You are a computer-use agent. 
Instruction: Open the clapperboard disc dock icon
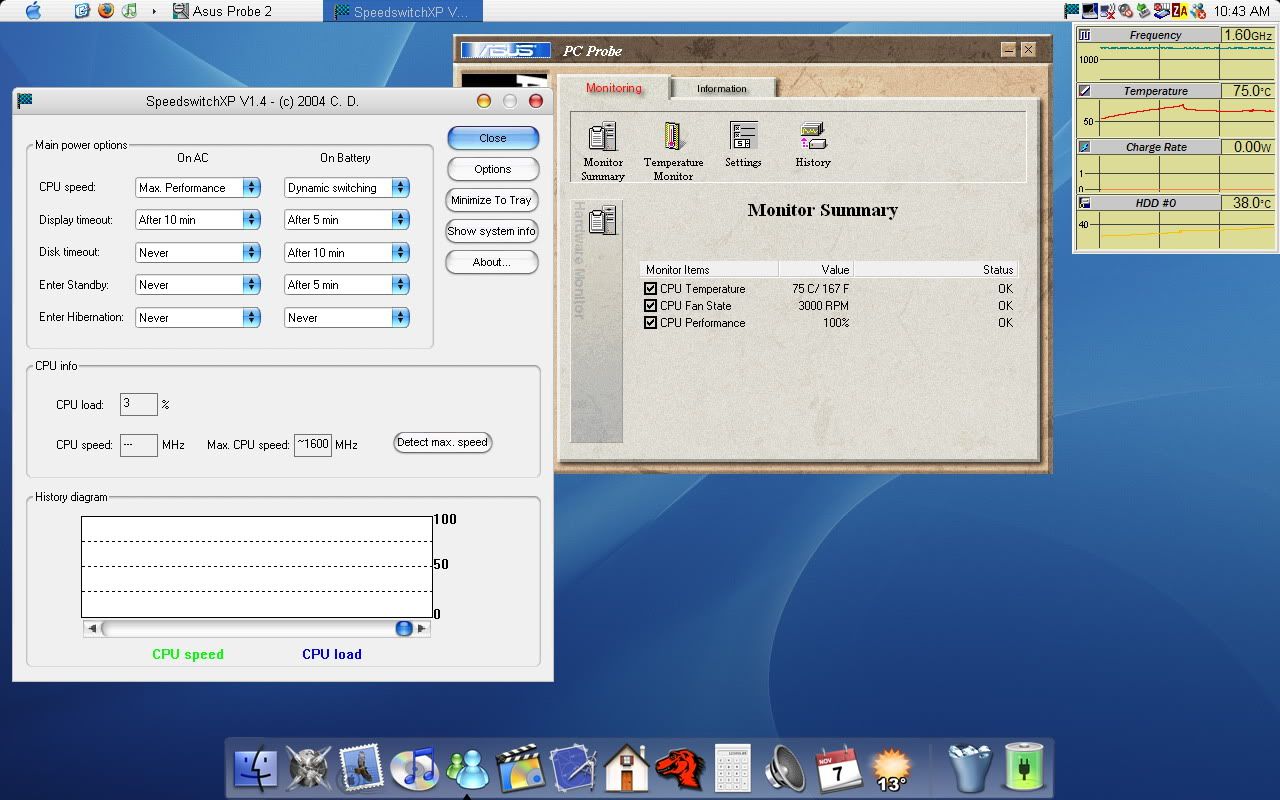point(519,768)
